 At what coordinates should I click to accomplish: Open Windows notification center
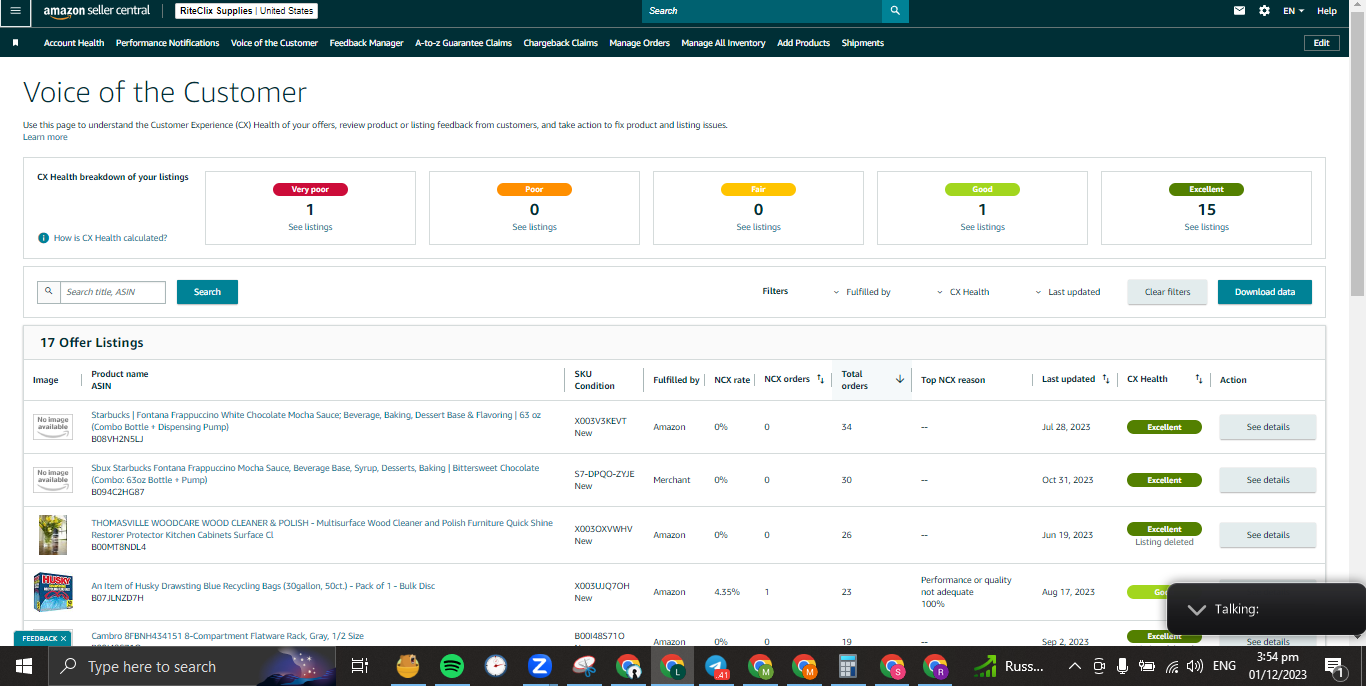[1333, 666]
